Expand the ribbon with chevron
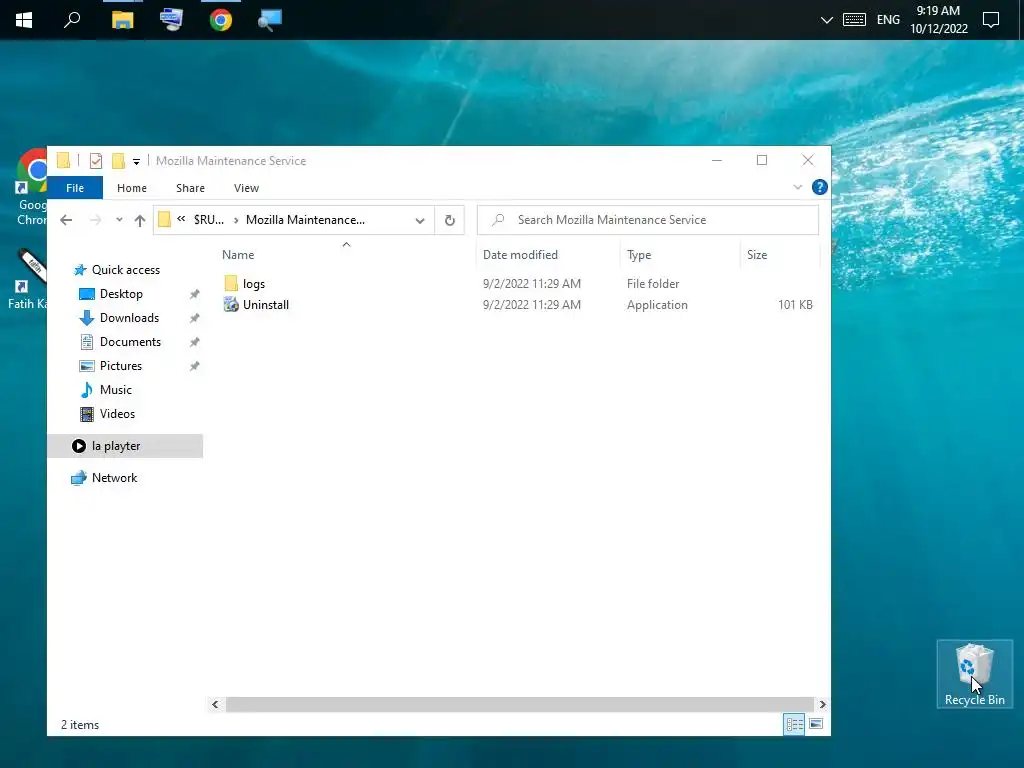The width and height of the screenshot is (1024, 768). (797, 187)
